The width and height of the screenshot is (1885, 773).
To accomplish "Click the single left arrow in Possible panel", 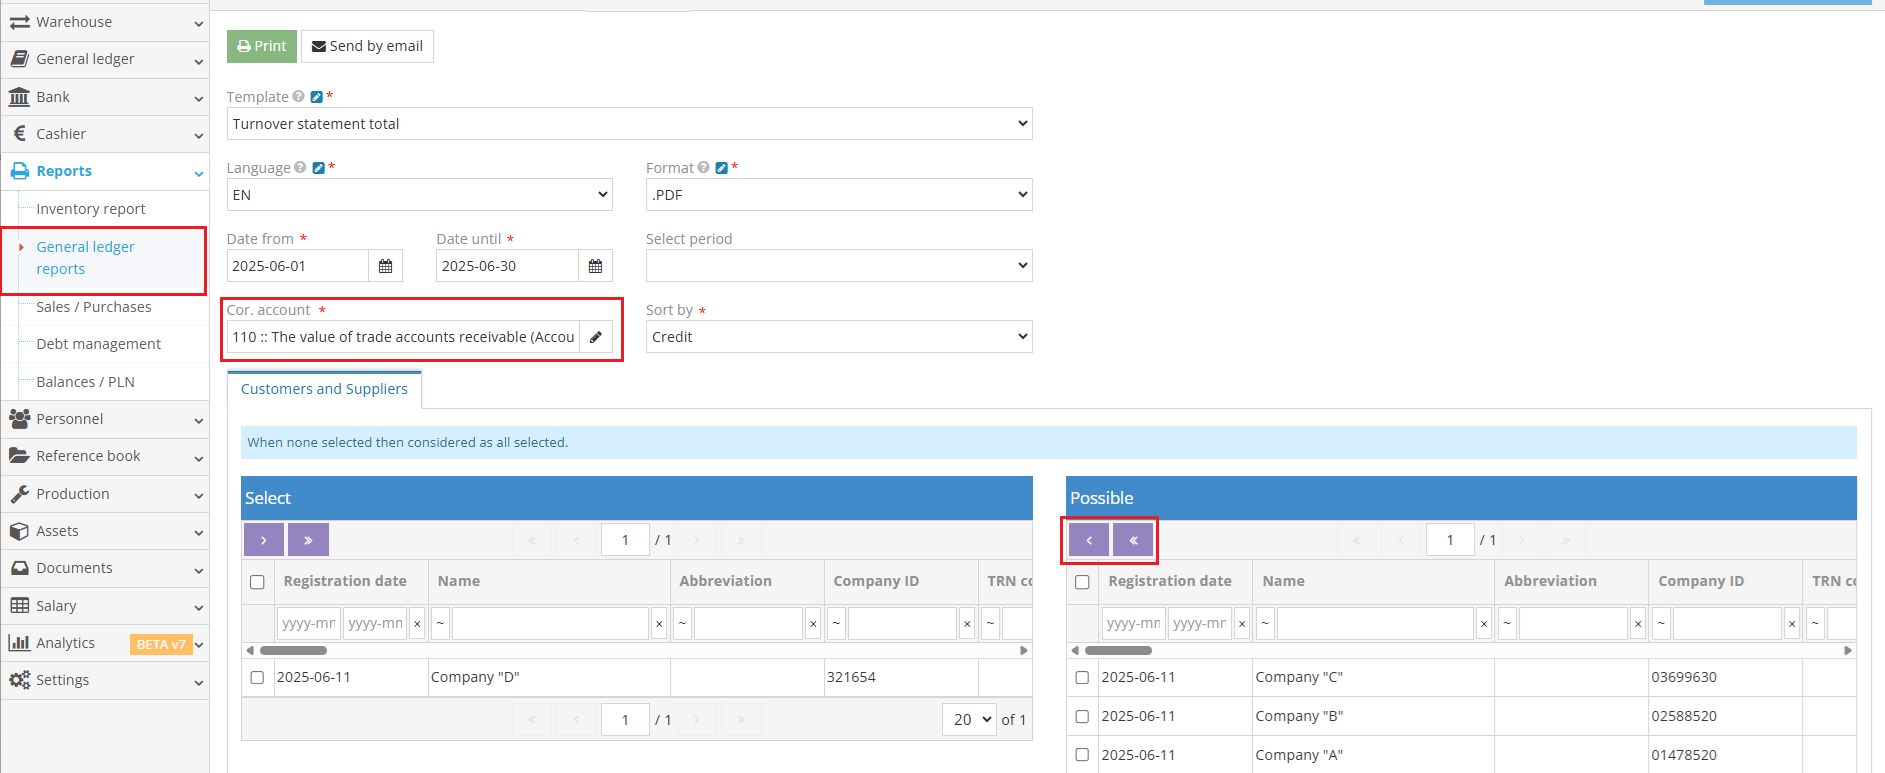I will (x=1089, y=540).
